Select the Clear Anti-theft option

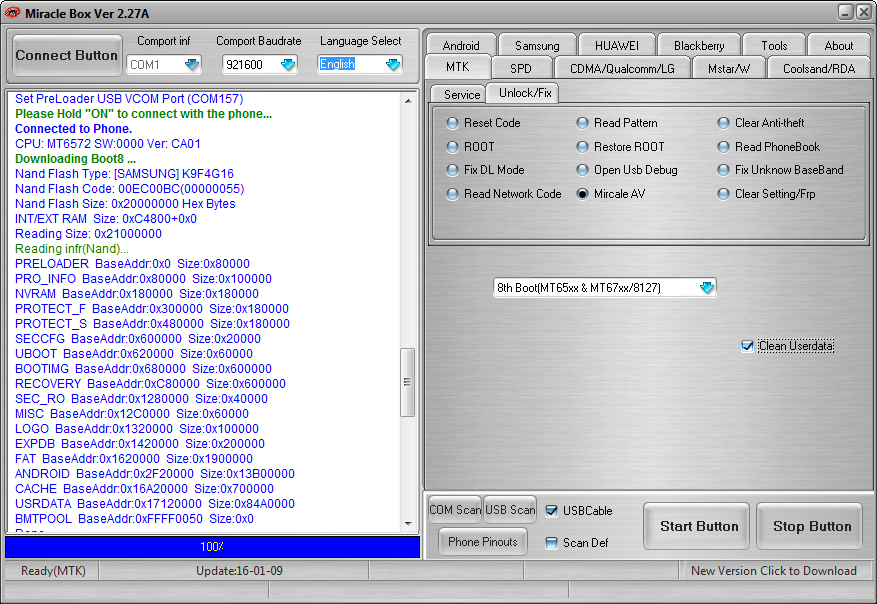(x=761, y=122)
